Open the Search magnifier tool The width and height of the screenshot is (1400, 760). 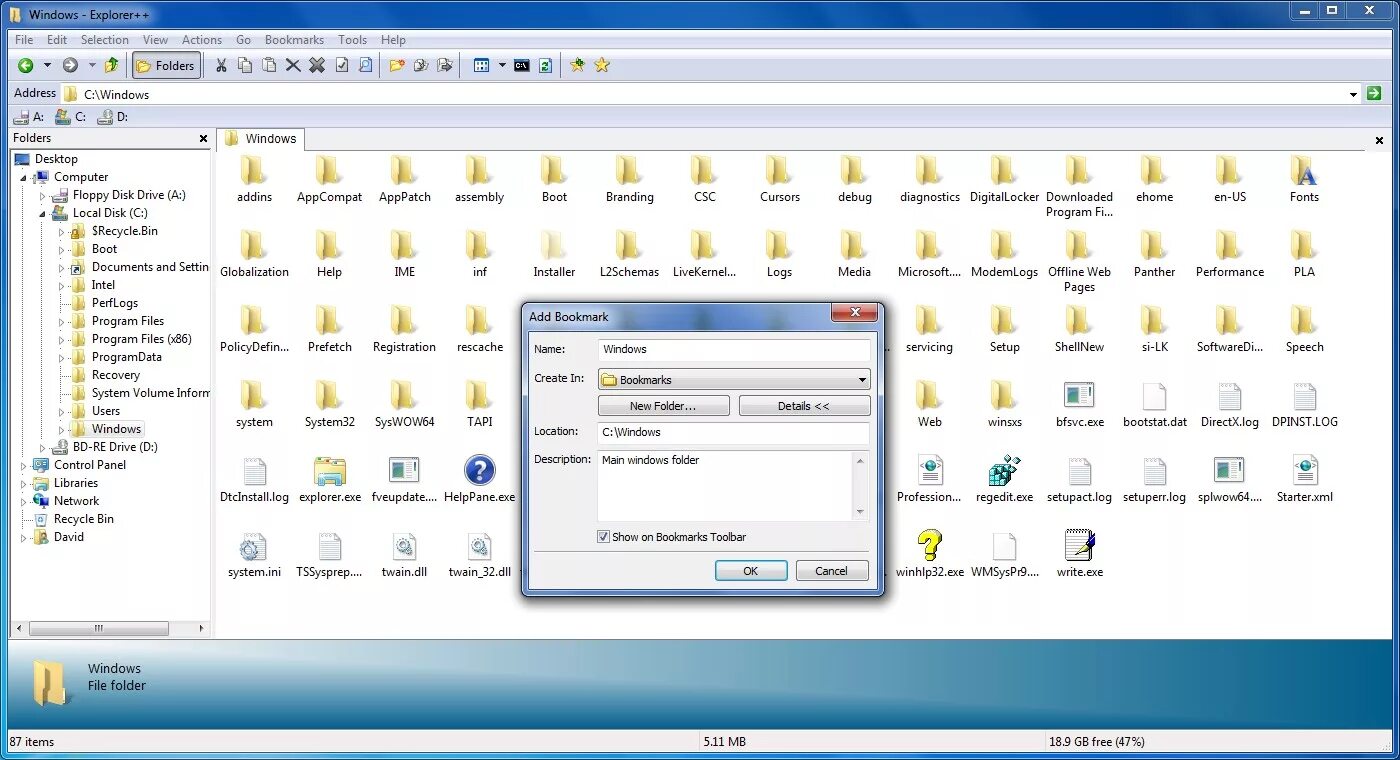366,65
